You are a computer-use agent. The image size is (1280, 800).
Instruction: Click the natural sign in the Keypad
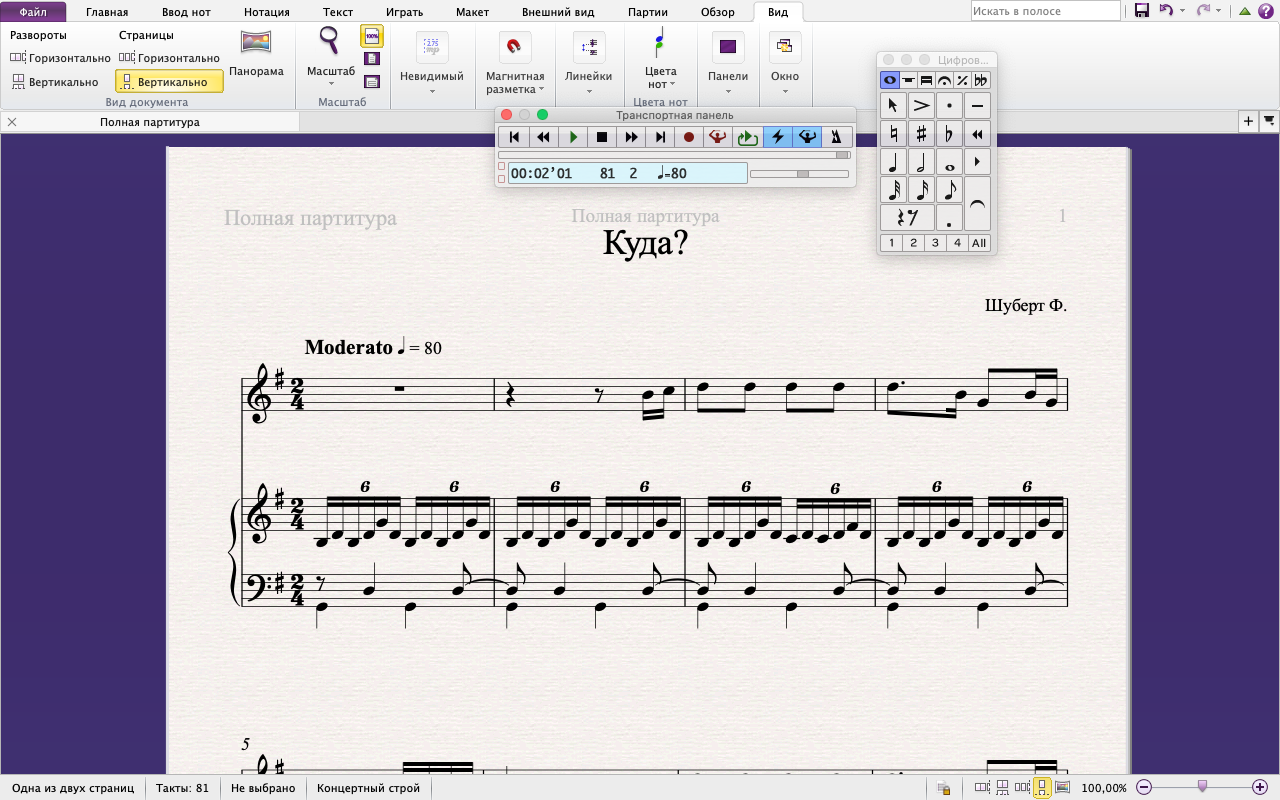(893, 134)
